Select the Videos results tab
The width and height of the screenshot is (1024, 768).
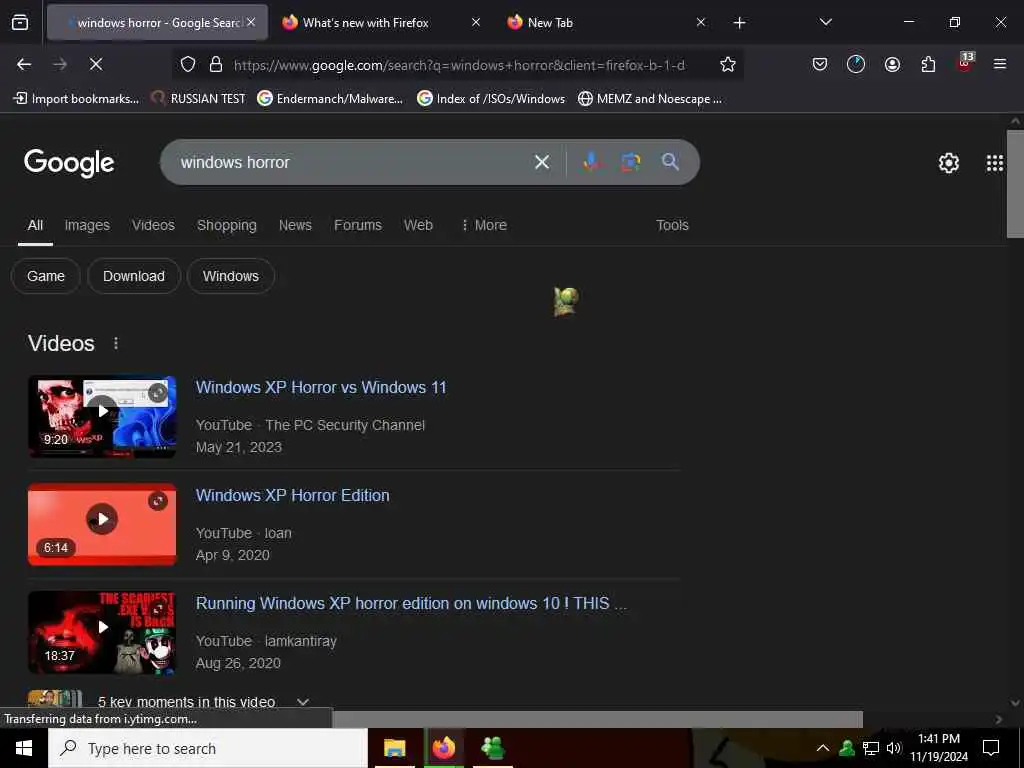(153, 225)
